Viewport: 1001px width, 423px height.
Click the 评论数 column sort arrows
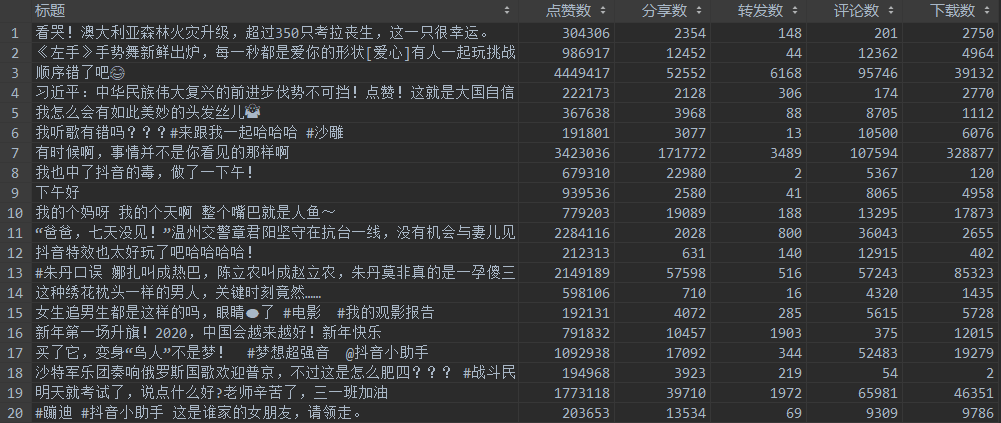click(x=891, y=10)
